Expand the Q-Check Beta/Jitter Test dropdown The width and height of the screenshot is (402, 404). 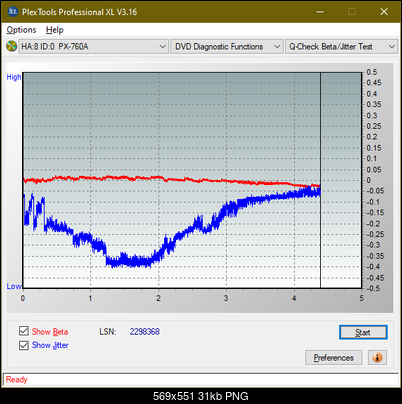tap(341, 47)
